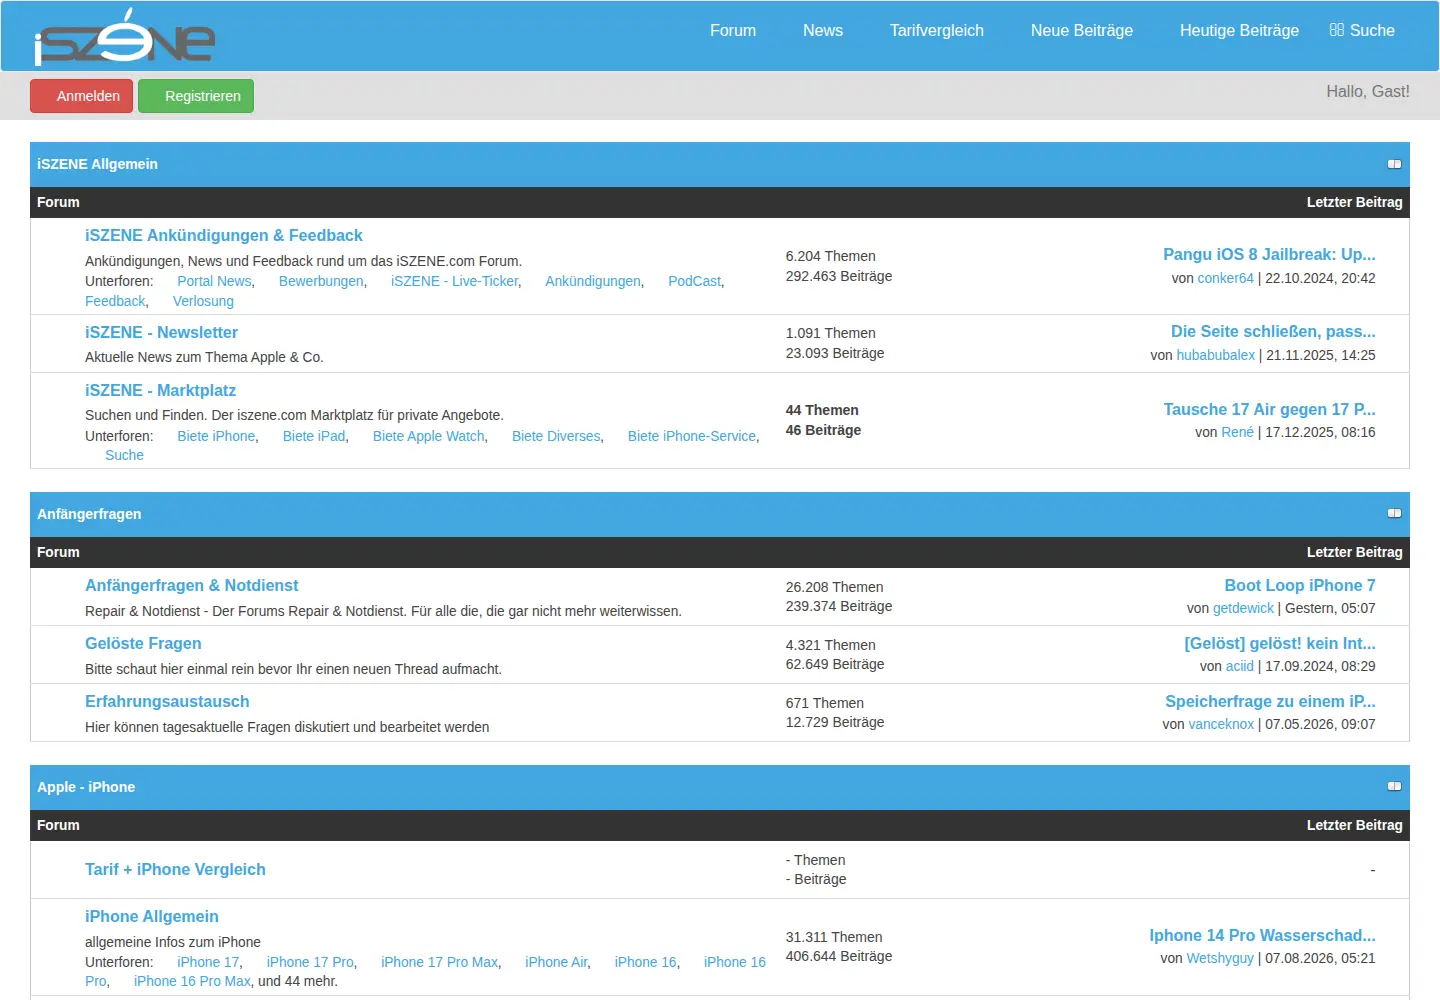Click the iSZENE logo
The image size is (1440, 1000).
125,37
